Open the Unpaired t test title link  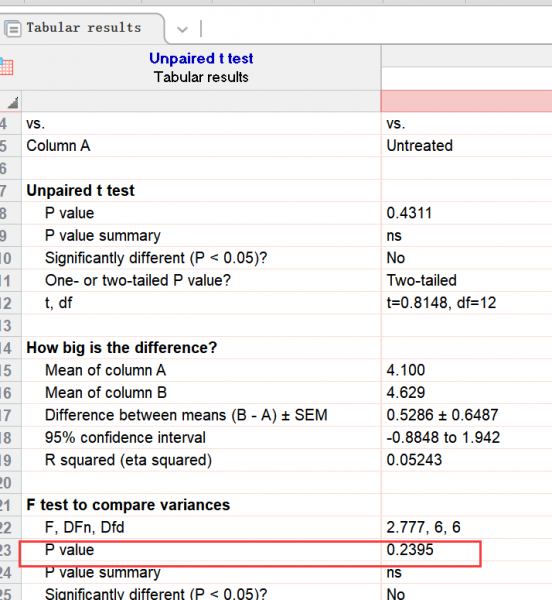click(201, 59)
